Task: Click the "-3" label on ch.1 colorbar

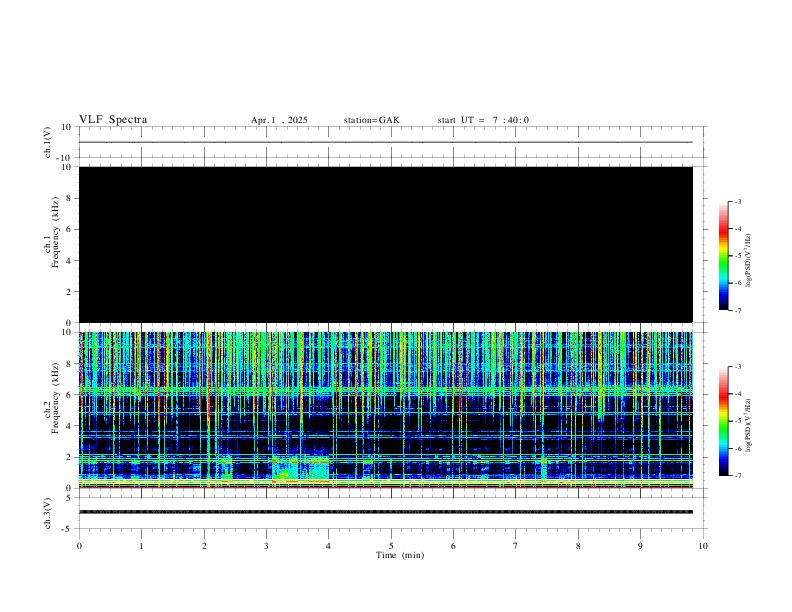Action: tap(738, 201)
